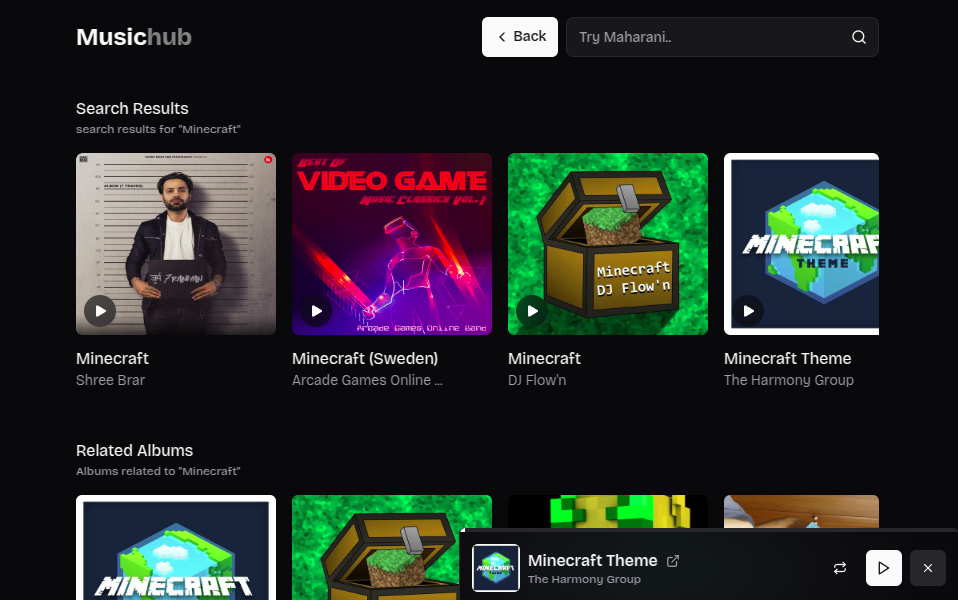The height and width of the screenshot is (600, 958).
Task: Select 'Shree Brar' artist name
Action: click(x=111, y=380)
